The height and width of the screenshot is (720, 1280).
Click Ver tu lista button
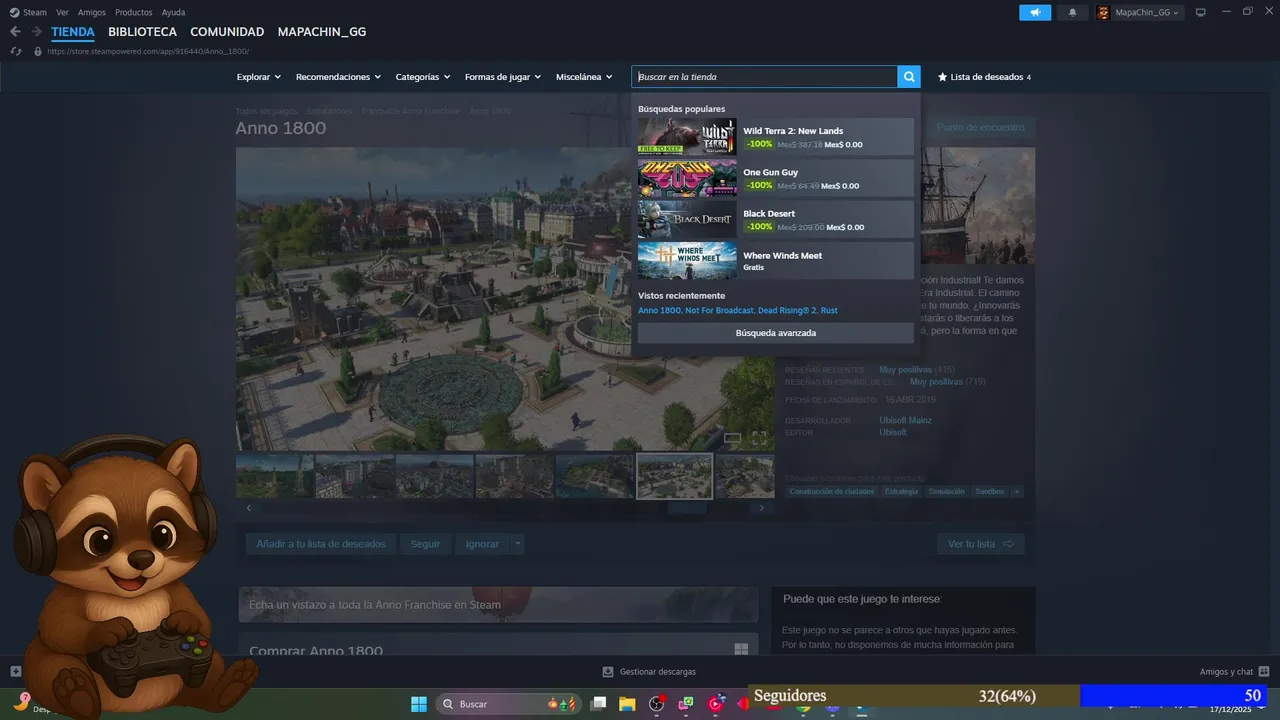tap(981, 544)
